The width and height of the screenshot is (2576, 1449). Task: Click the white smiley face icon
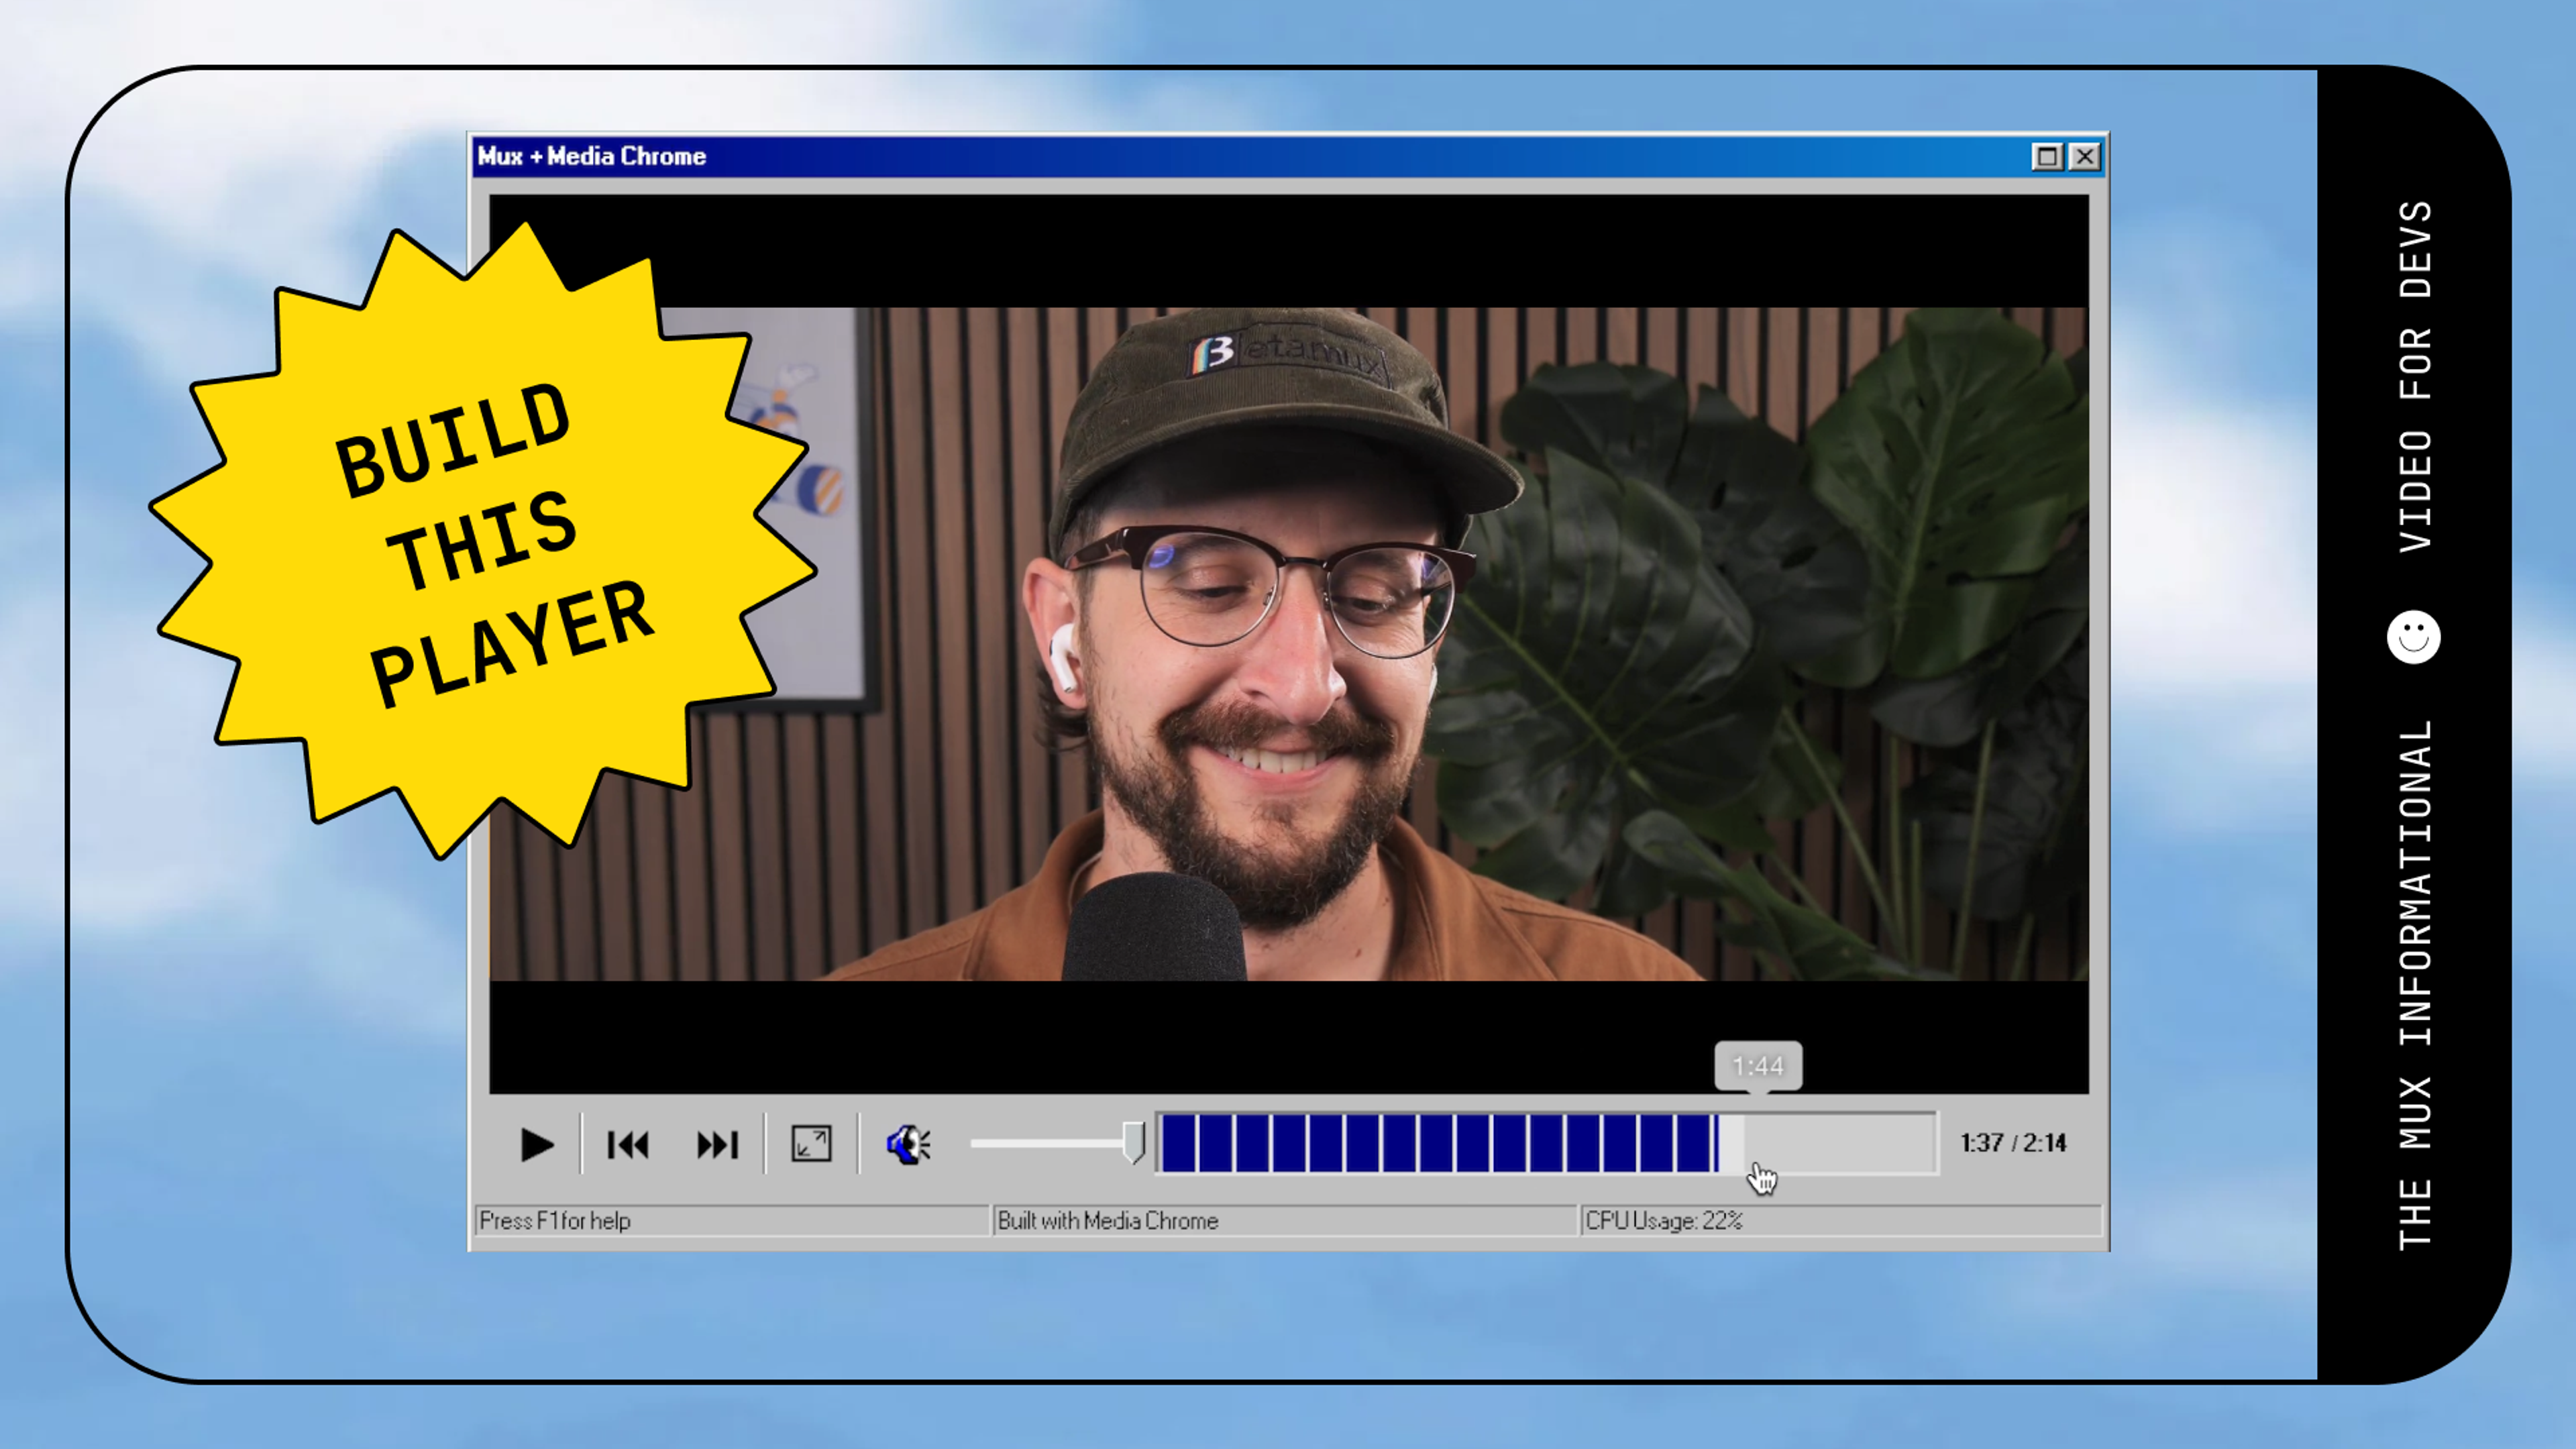(x=2413, y=636)
